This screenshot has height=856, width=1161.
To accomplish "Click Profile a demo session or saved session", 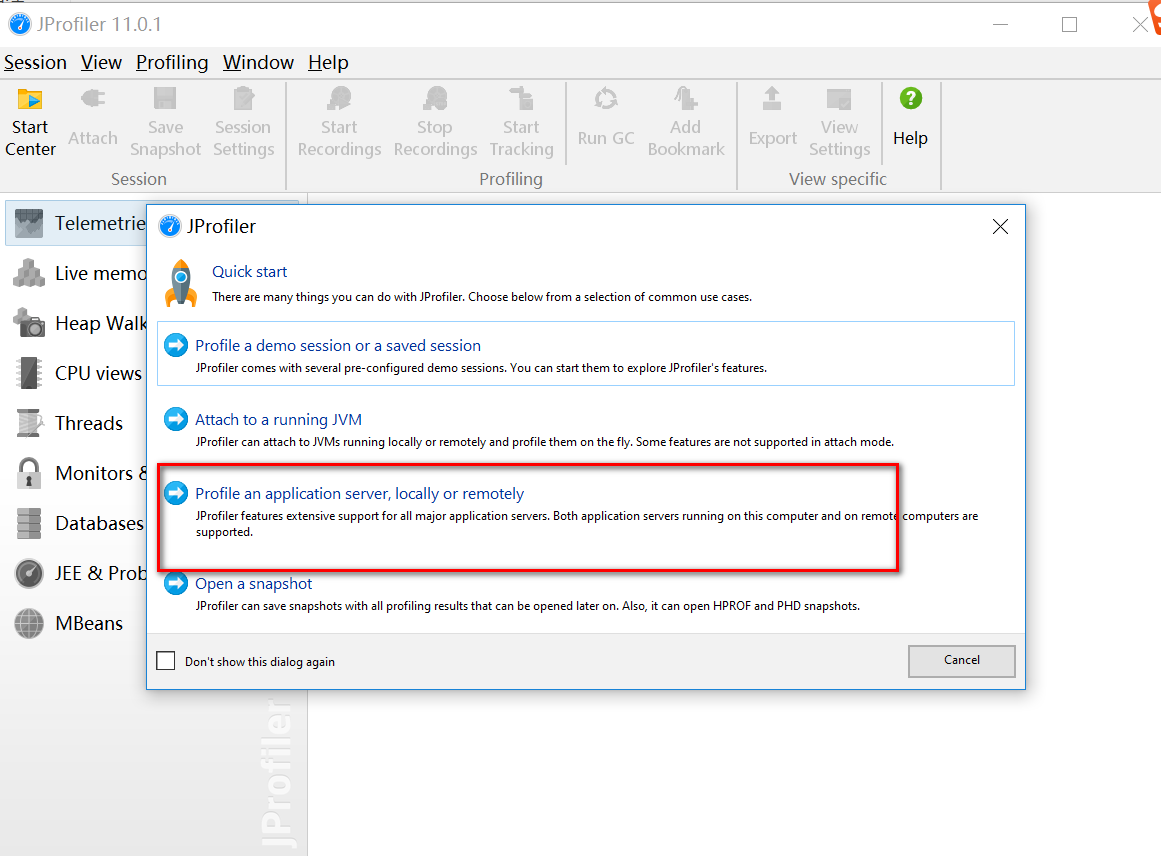I will coord(338,345).
